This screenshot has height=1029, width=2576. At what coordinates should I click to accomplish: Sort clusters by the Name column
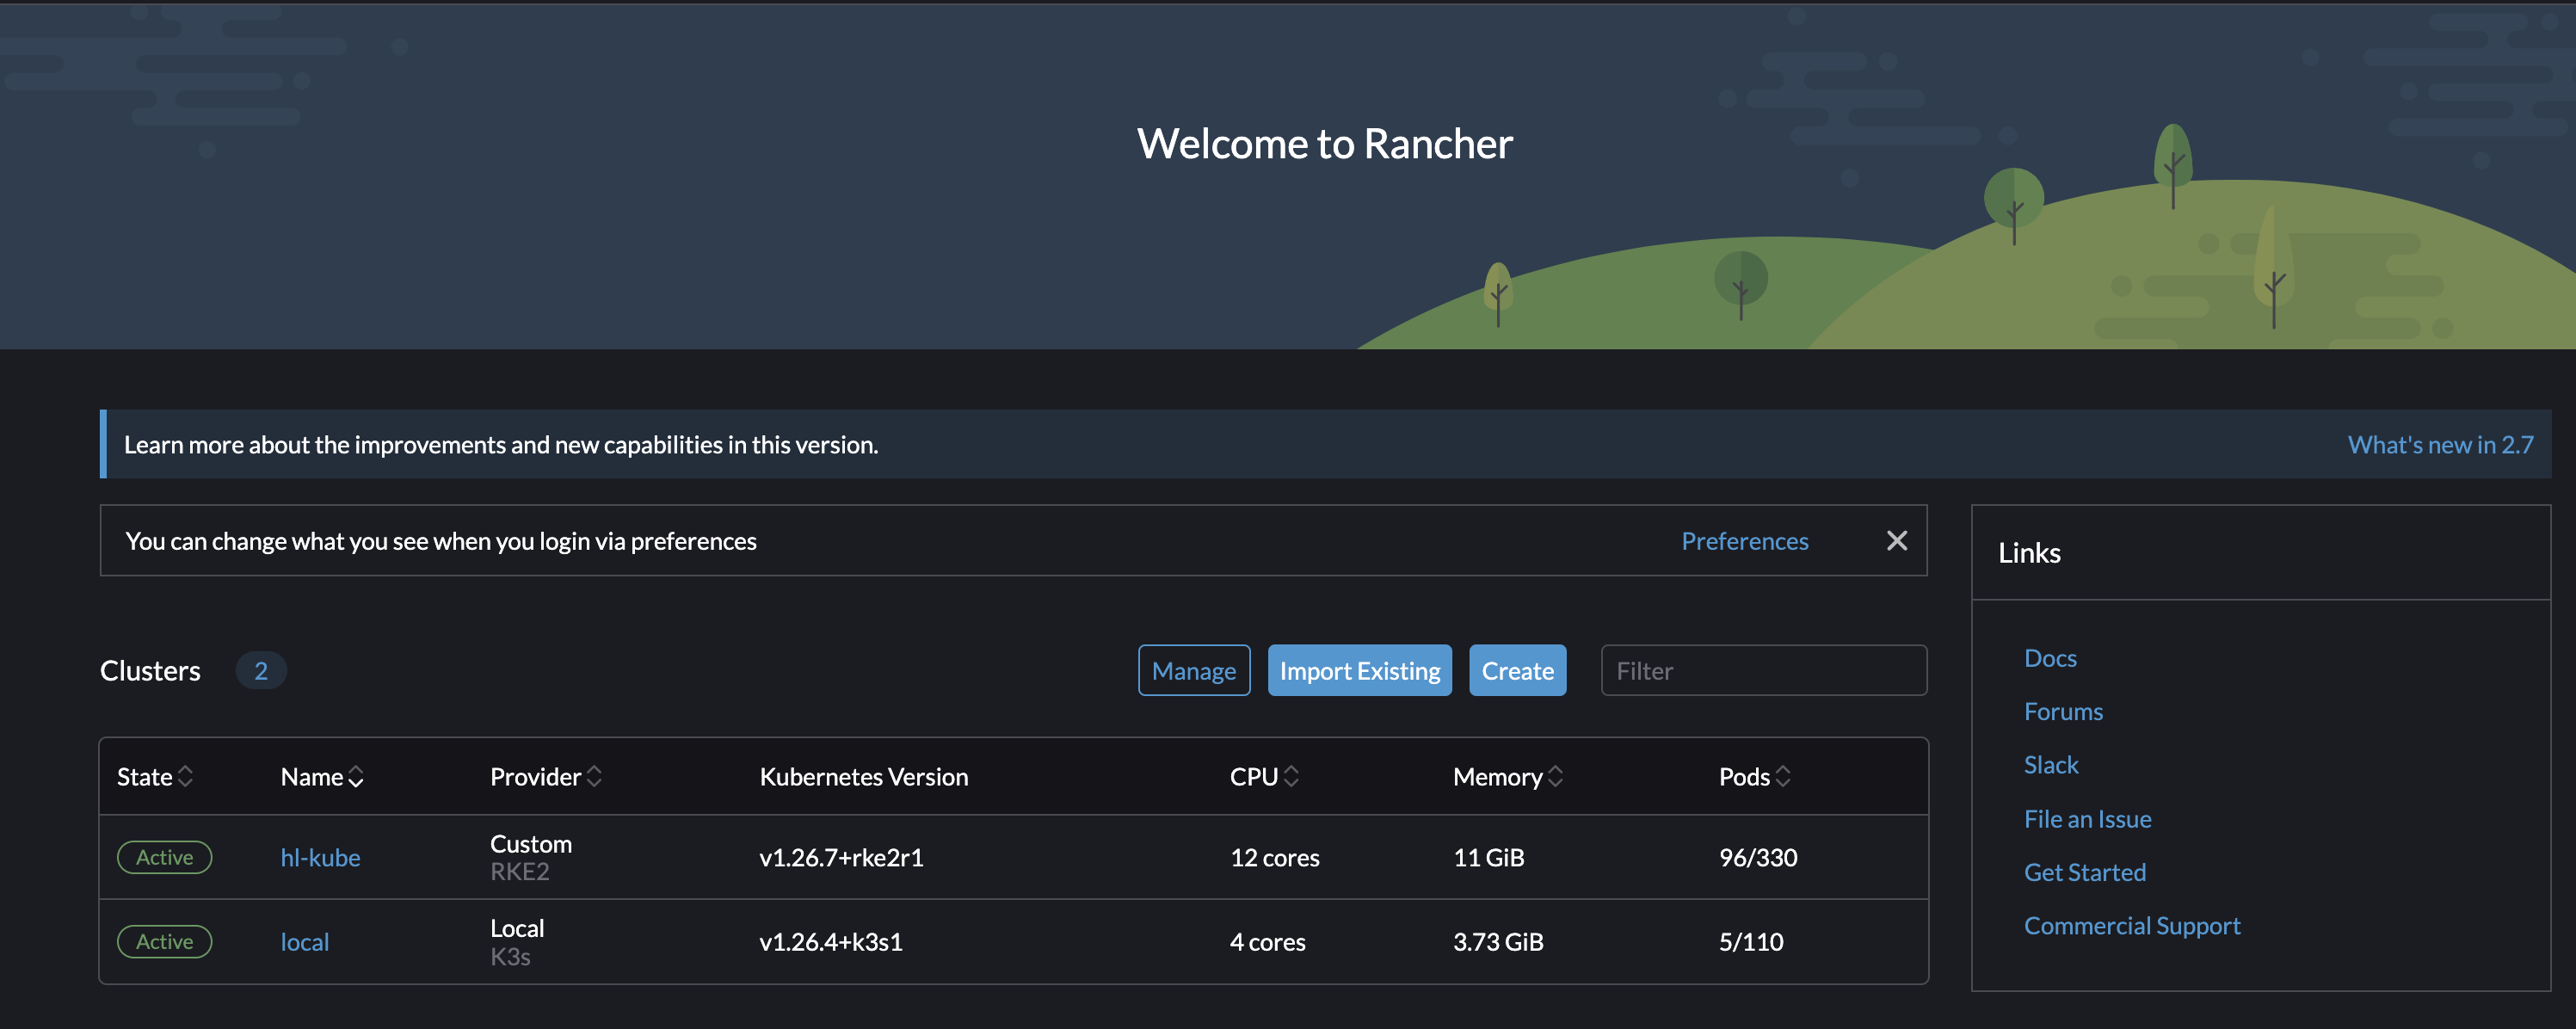(322, 777)
